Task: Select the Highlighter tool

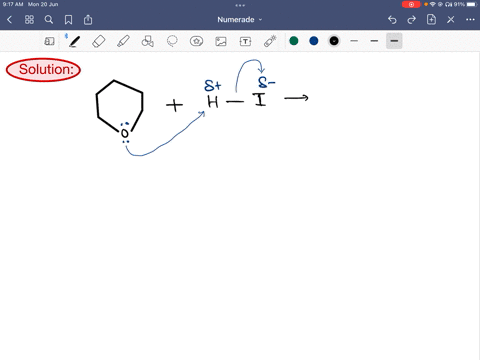Action: [x=123, y=41]
